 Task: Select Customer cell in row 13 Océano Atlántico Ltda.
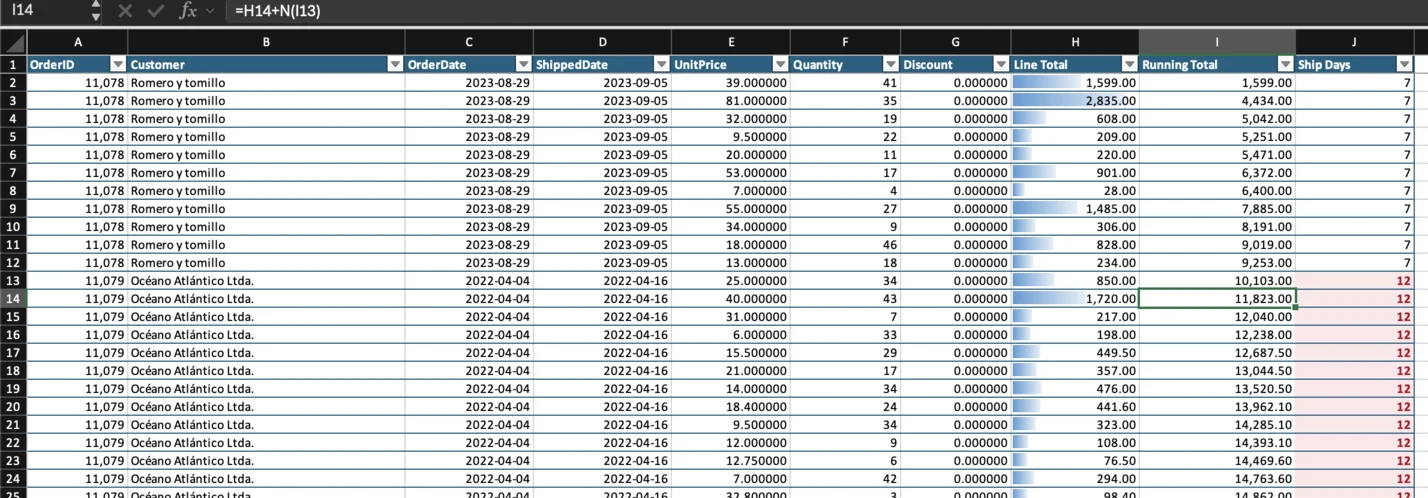point(266,281)
